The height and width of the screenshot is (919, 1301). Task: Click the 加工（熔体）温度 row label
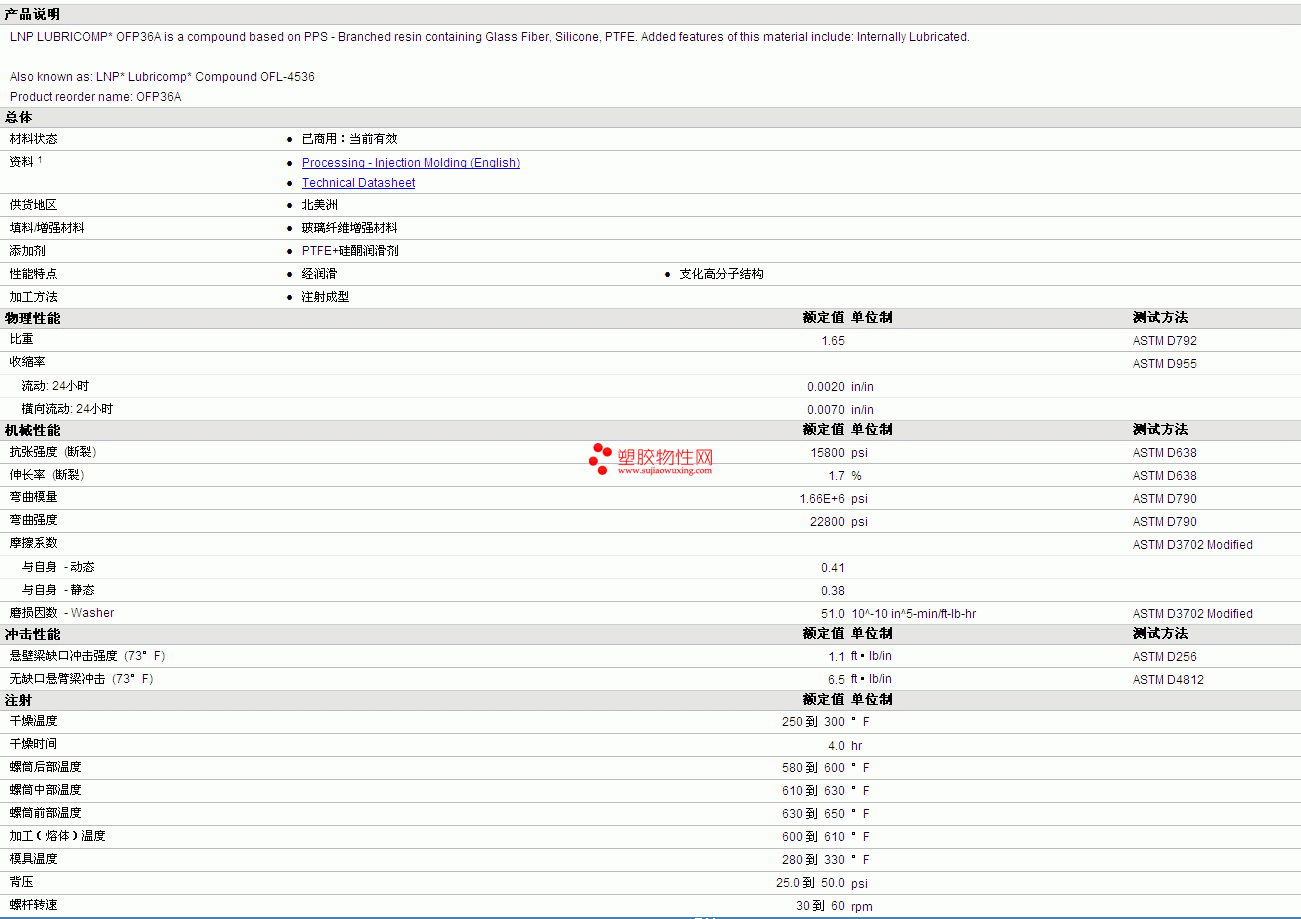tap(58, 836)
